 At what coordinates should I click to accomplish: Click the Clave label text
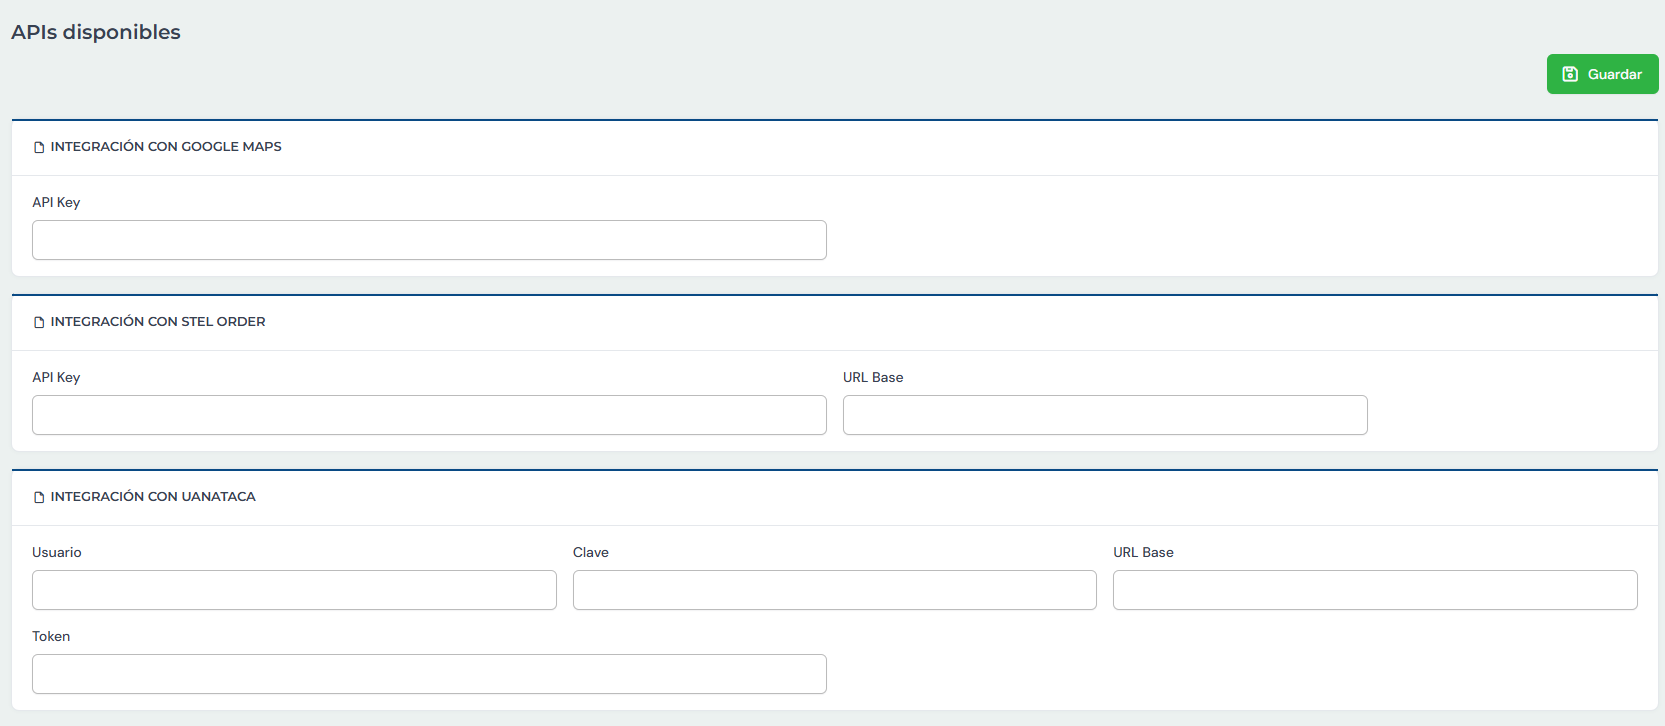coord(590,552)
